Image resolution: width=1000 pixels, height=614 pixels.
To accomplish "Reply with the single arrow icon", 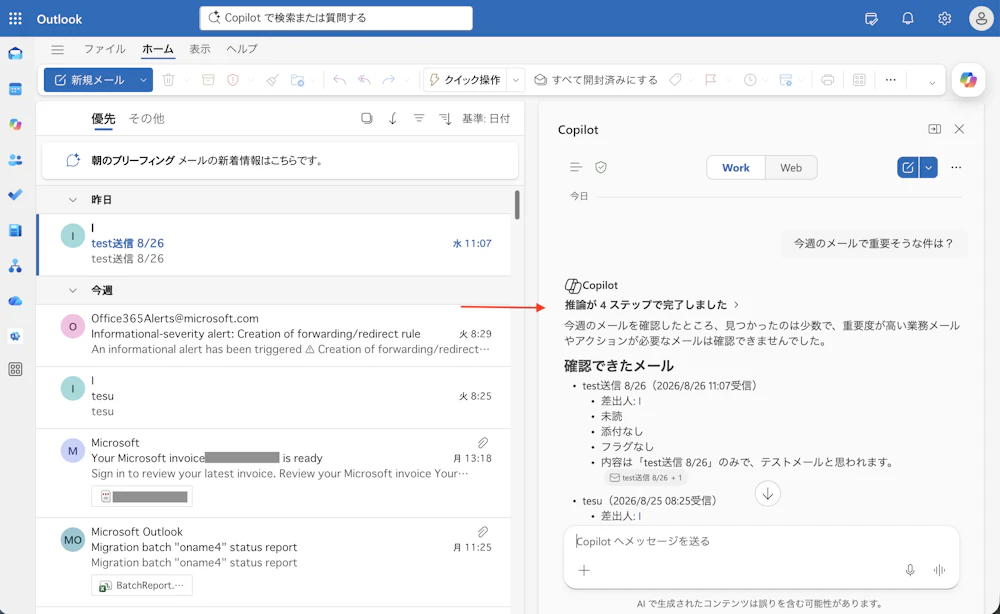I will pos(339,80).
